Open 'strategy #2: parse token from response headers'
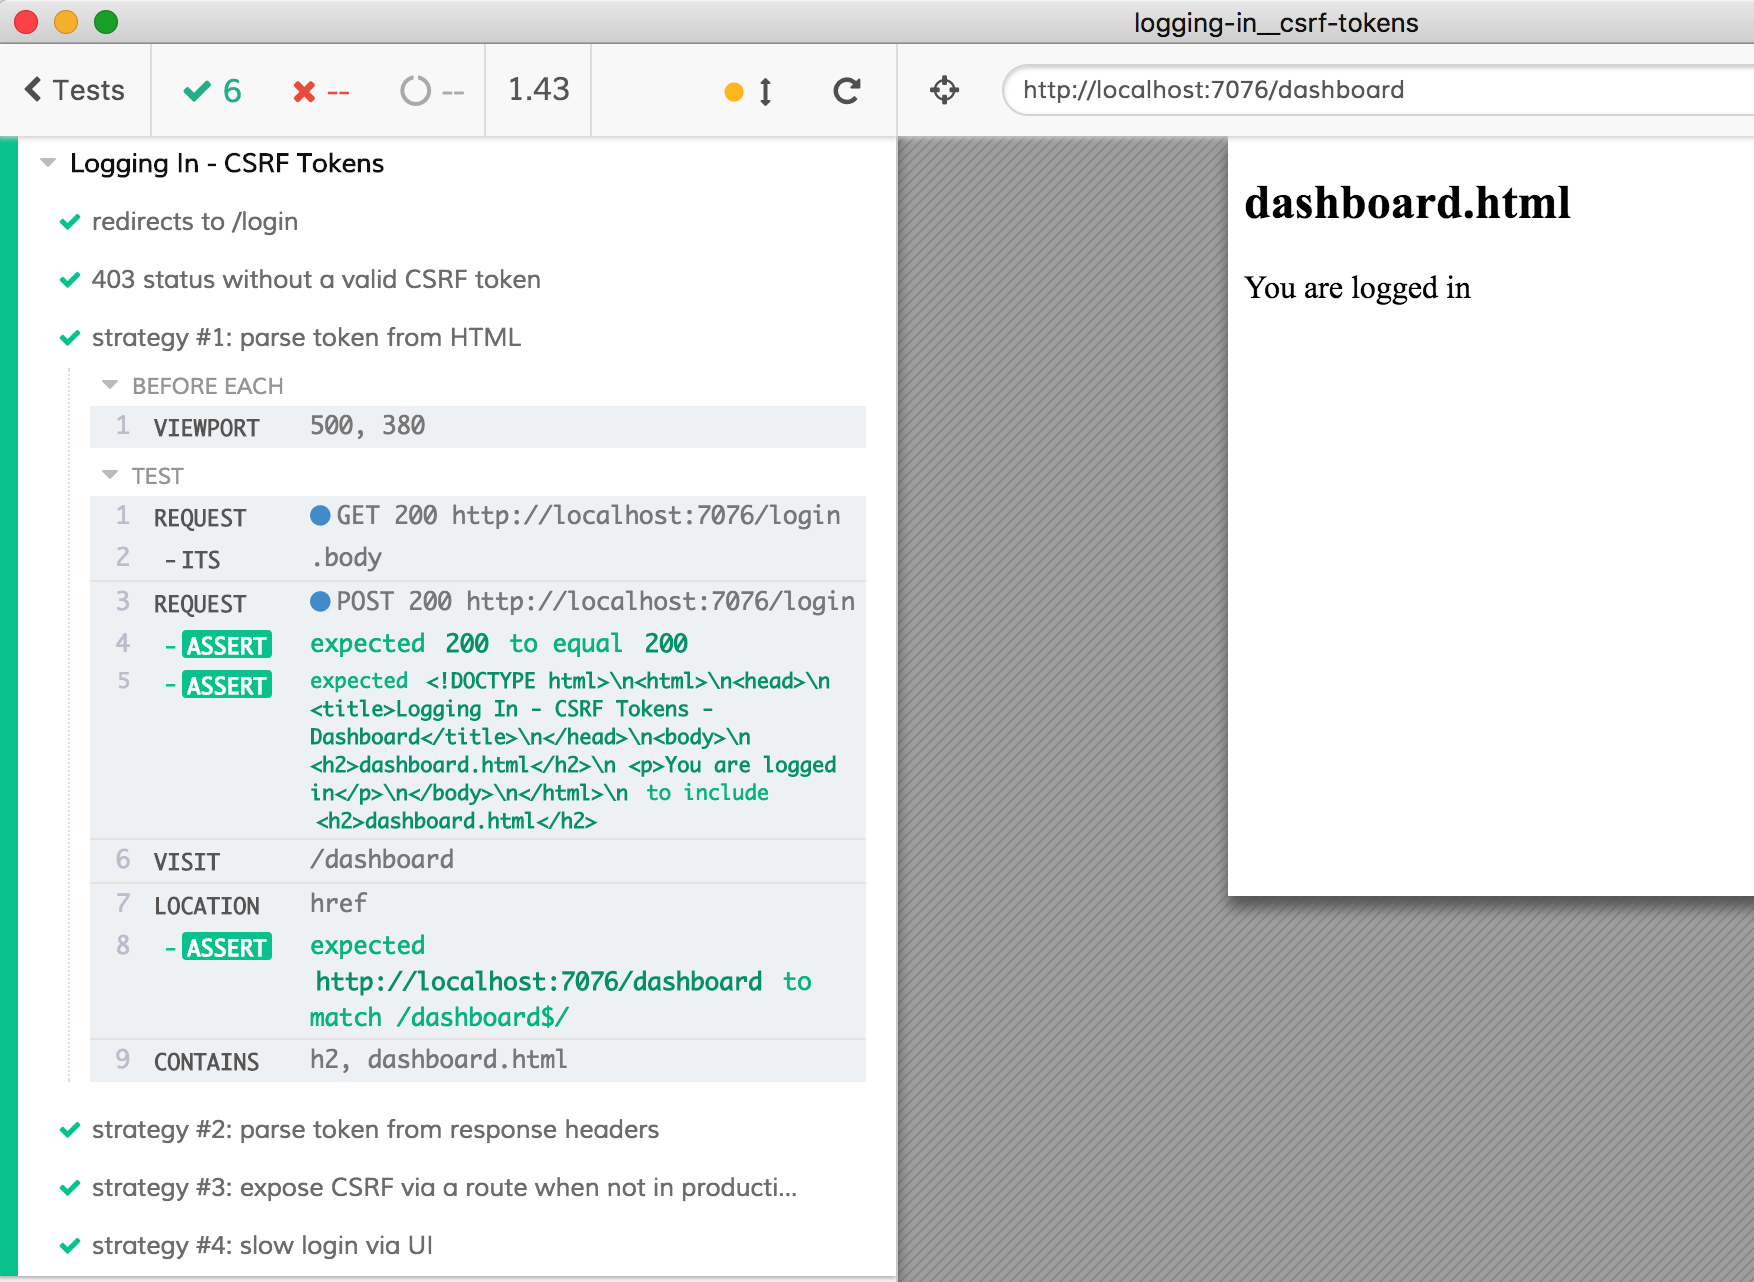Viewport: 1754px width, 1282px height. pyautogui.click(x=375, y=1129)
